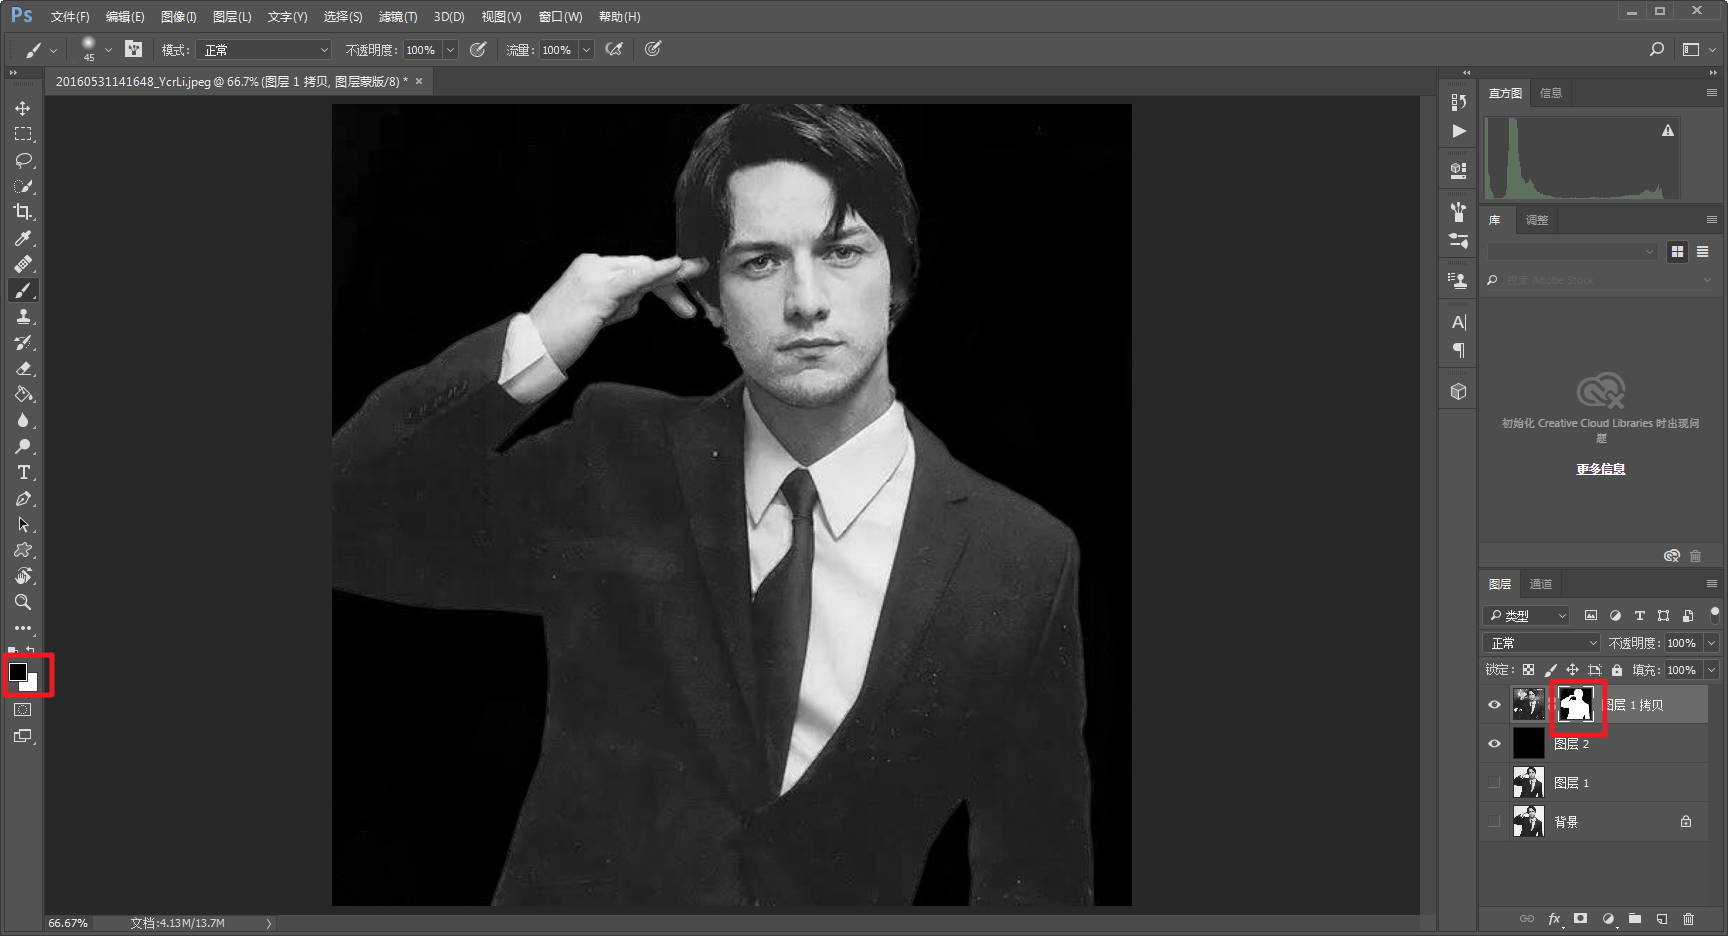Switch to the 调整 tab
Image resolution: width=1728 pixels, height=936 pixels.
pyautogui.click(x=1537, y=220)
